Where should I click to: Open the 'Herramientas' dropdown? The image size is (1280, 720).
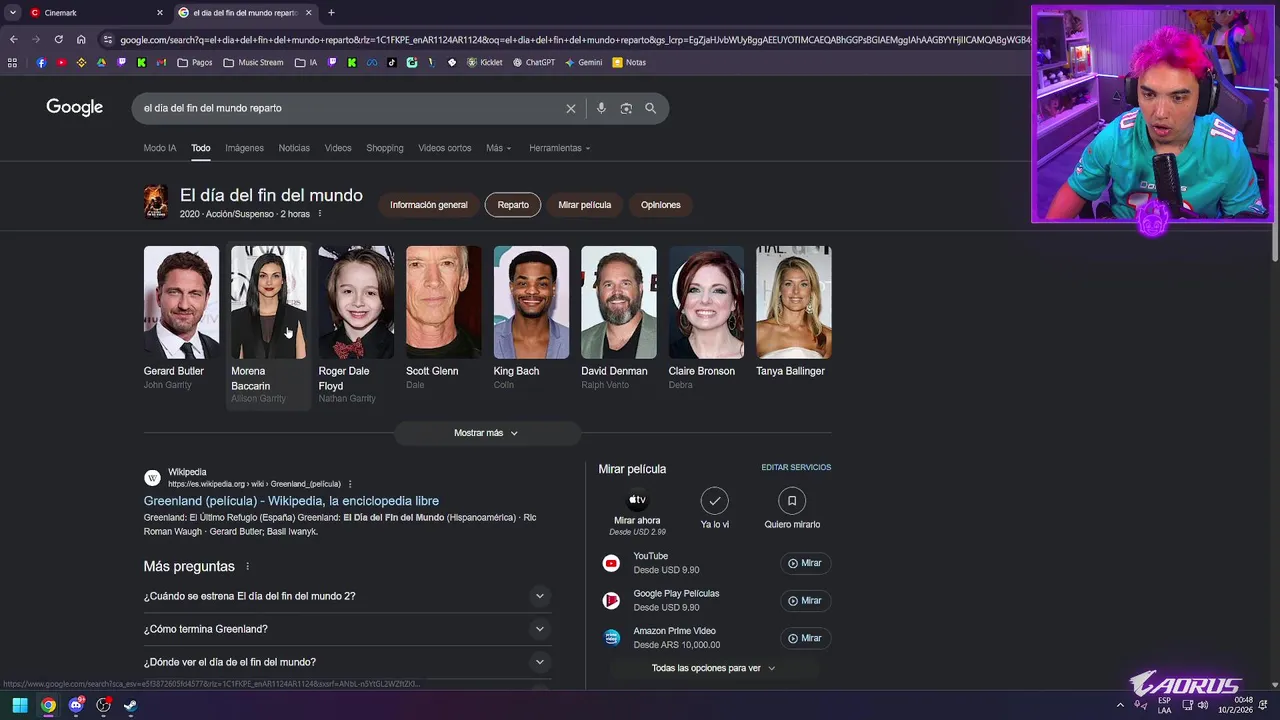click(559, 148)
